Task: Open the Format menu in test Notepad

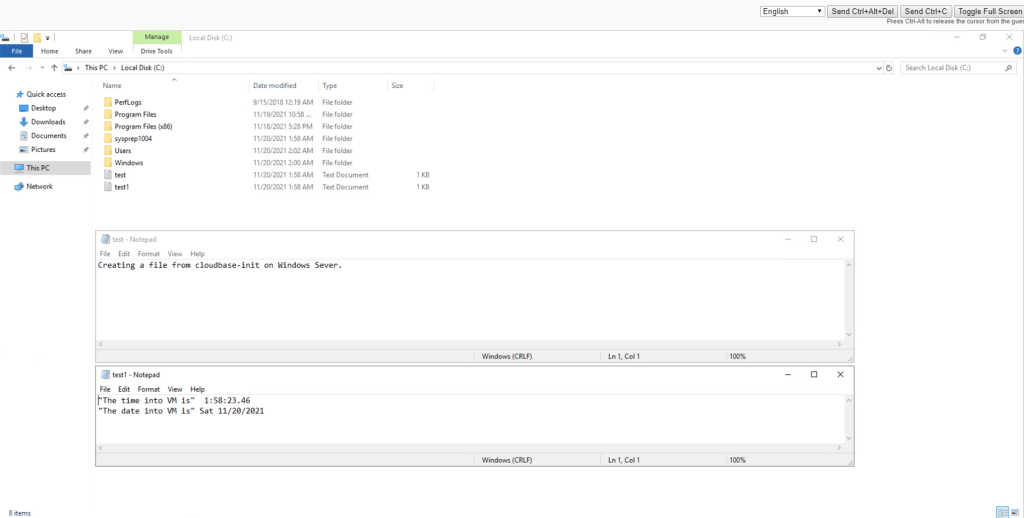Action: (148, 254)
